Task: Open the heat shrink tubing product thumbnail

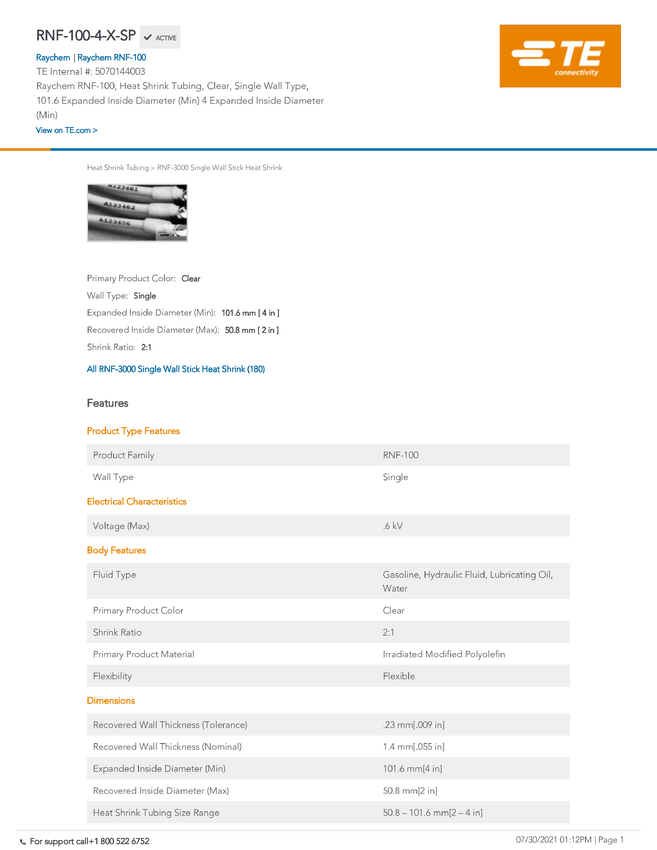Action: 137,212
